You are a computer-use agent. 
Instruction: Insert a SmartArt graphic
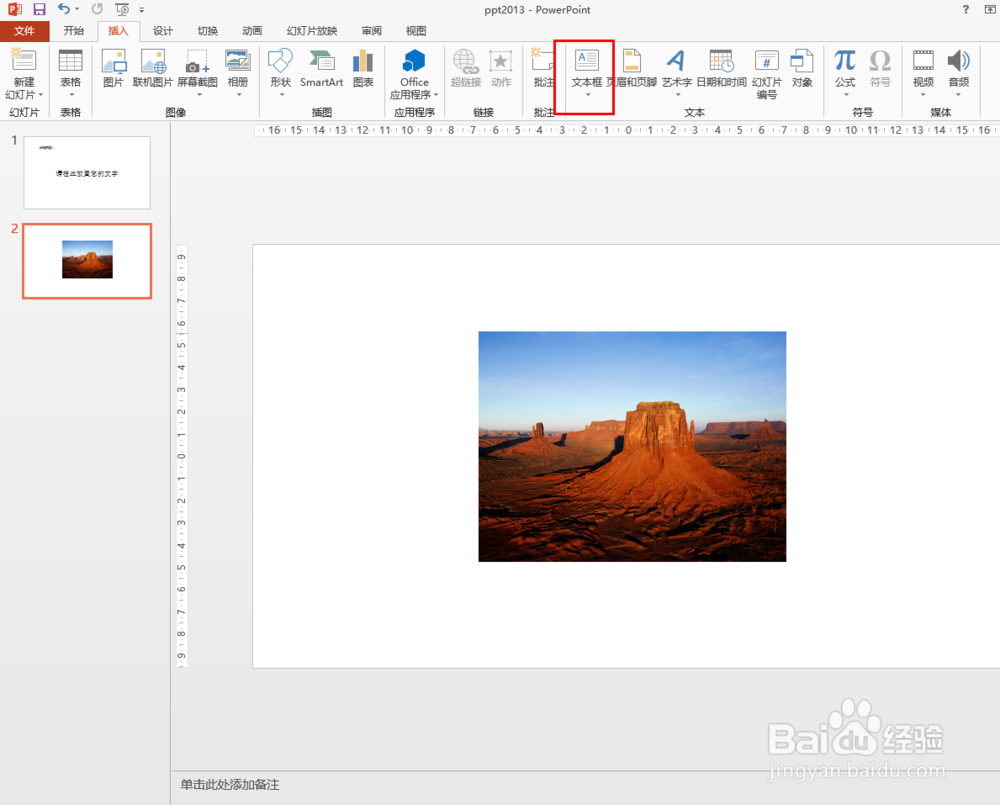pos(321,68)
